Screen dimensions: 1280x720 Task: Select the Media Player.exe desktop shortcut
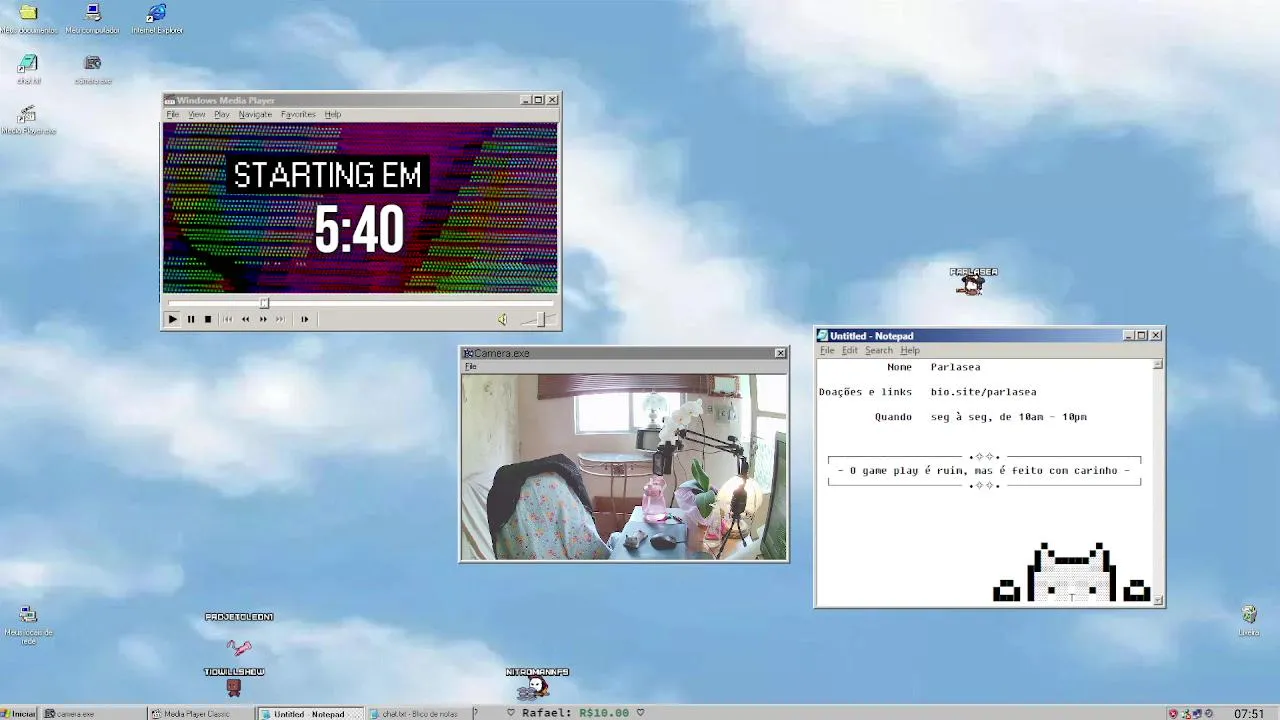coord(28,119)
